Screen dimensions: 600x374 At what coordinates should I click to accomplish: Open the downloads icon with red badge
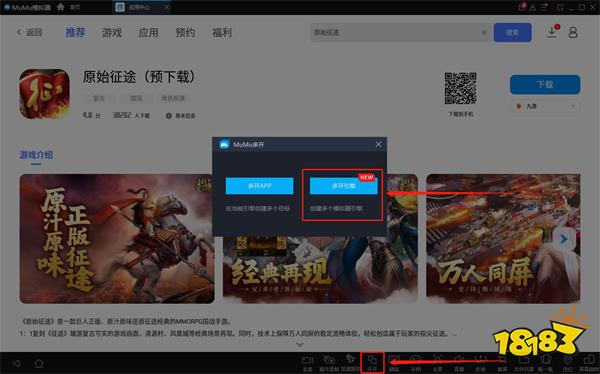pyautogui.click(x=553, y=32)
